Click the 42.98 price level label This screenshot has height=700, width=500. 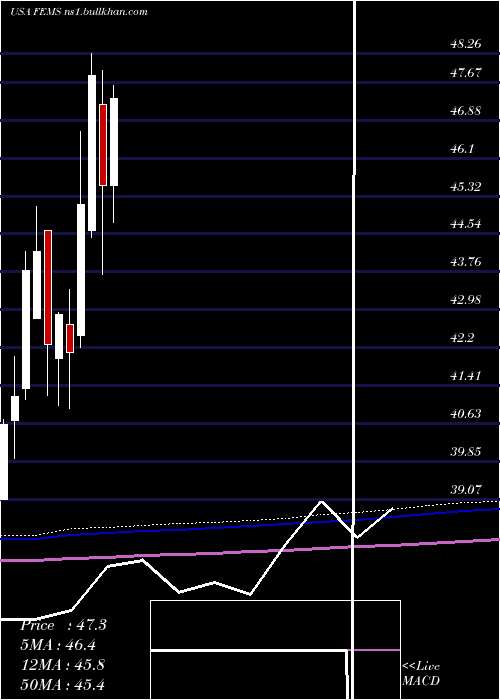[x=466, y=300]
